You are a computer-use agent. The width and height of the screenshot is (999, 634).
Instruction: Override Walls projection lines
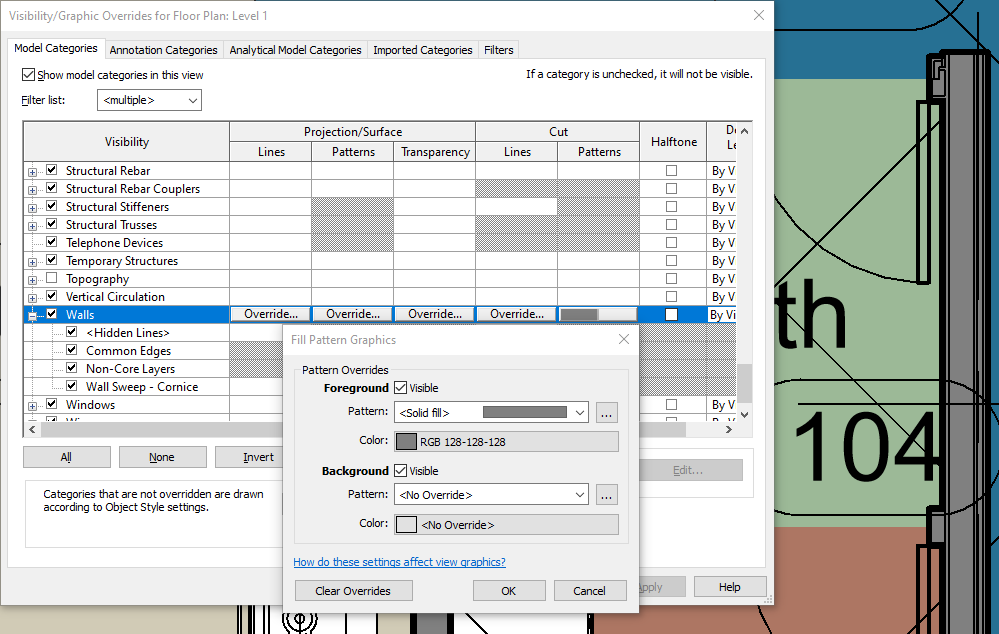tap(271, 314)
